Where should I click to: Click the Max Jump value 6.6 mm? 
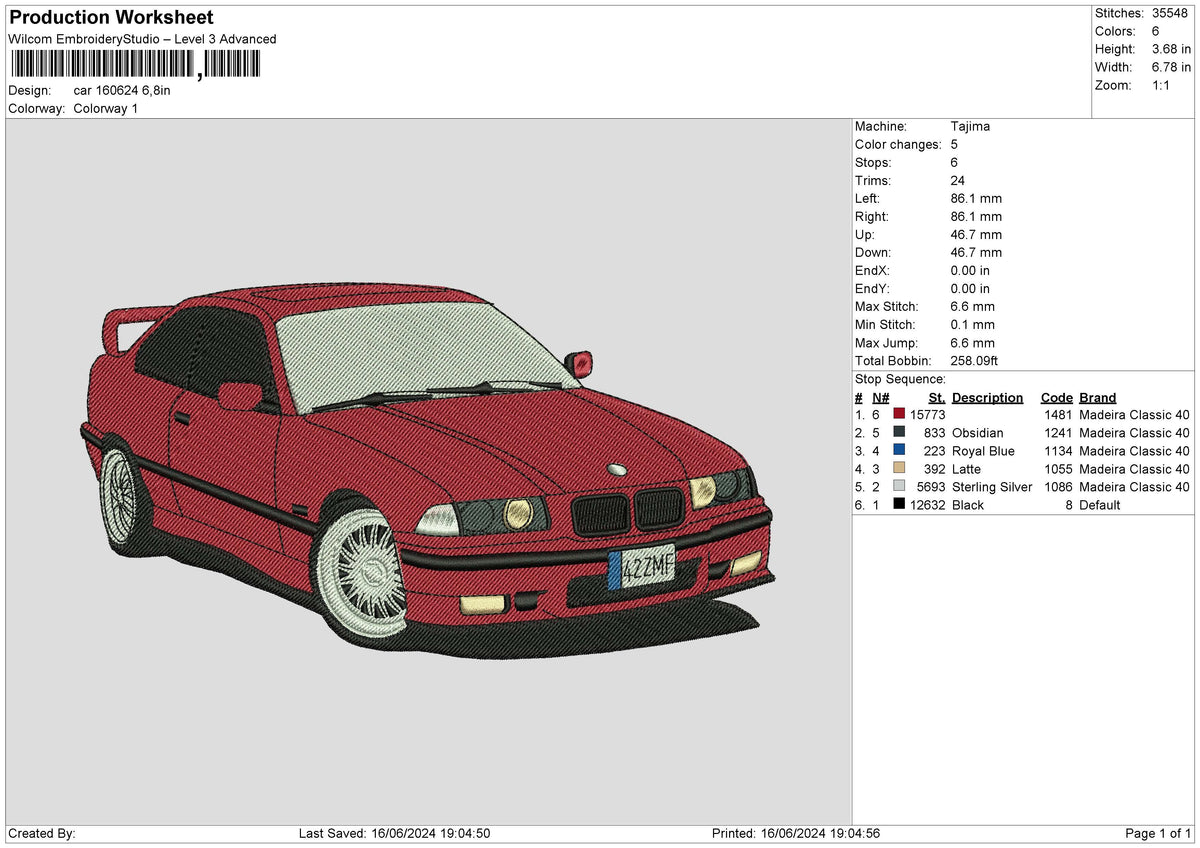[x=973, y=343]
